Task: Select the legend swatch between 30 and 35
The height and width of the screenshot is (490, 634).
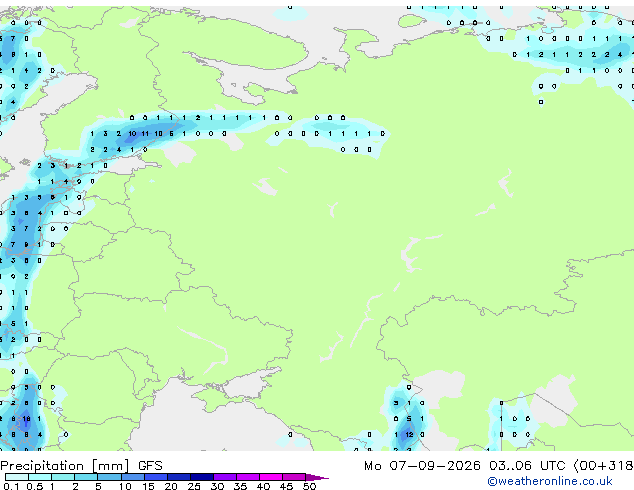Action: click(x=224, y=477)
